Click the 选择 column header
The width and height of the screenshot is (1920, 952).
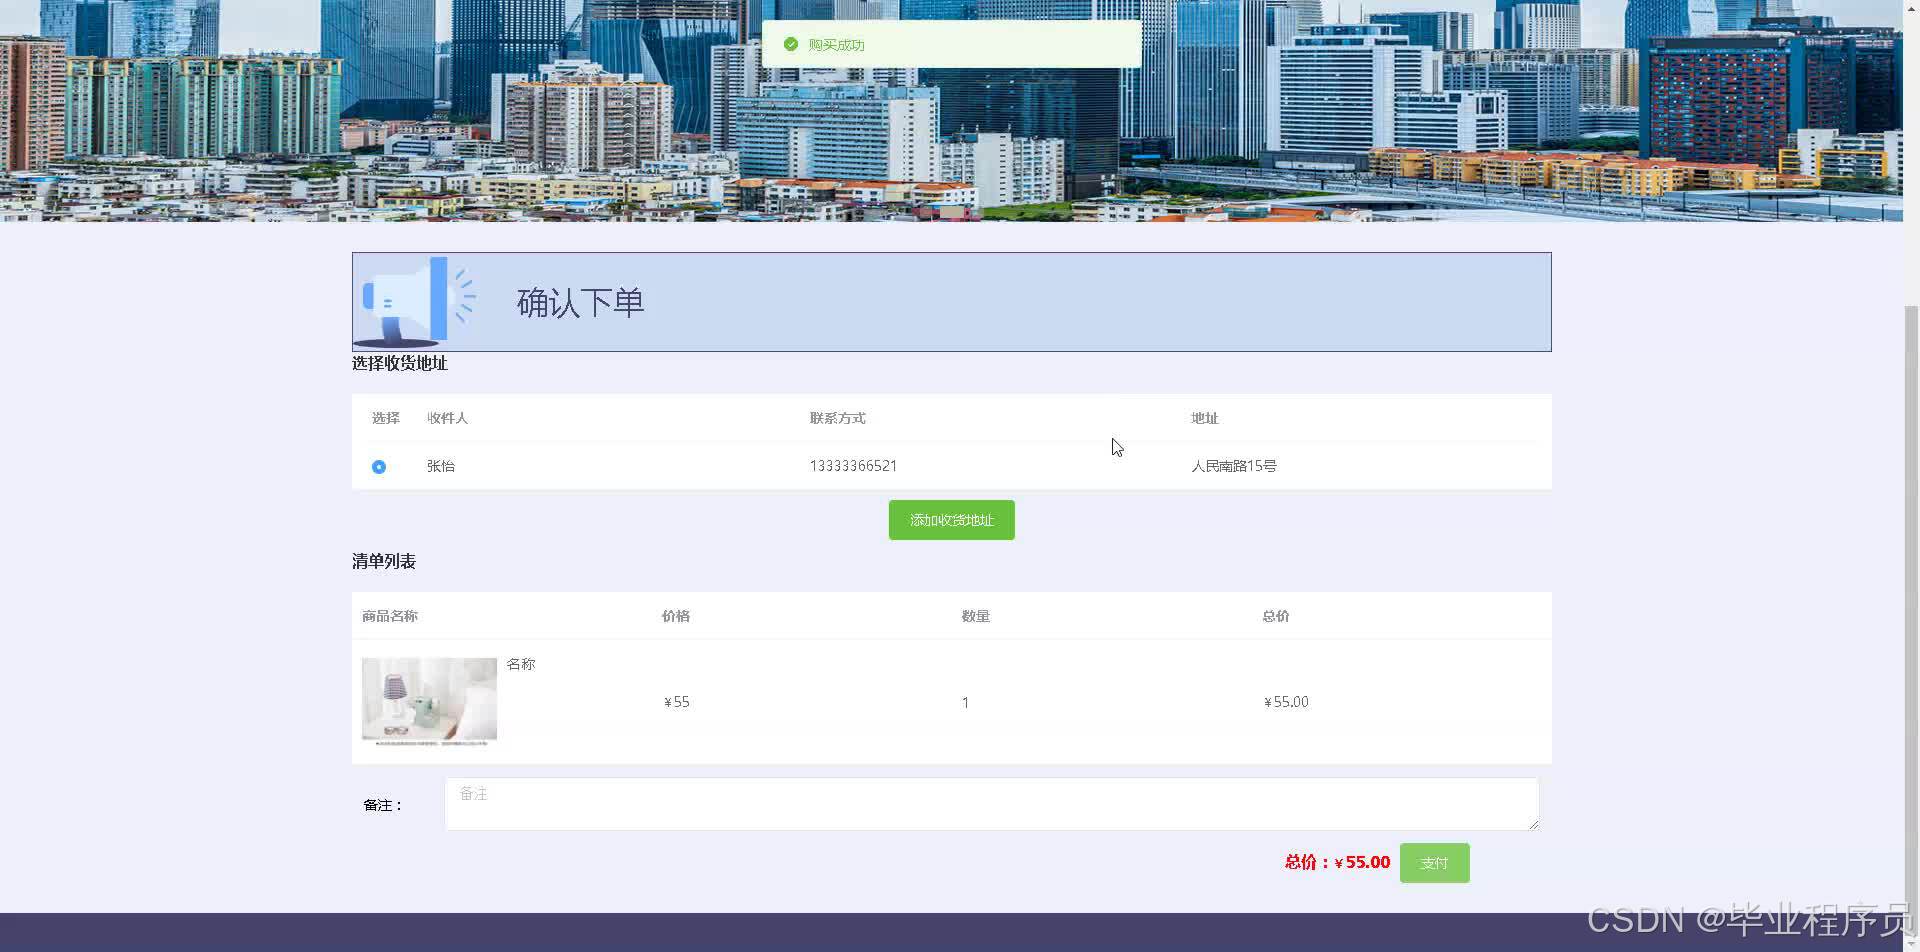tap(386, 418)
